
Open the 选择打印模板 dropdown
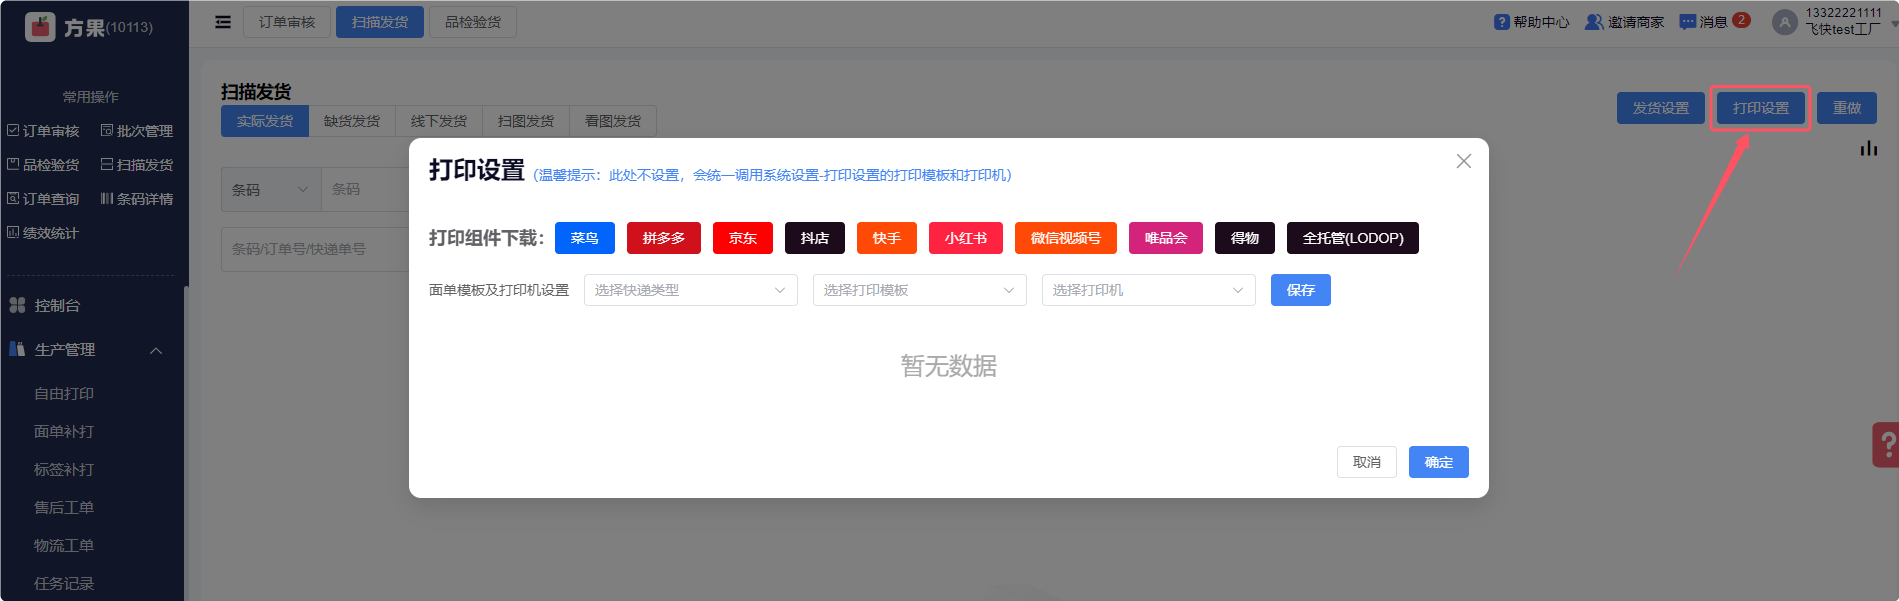920,290
